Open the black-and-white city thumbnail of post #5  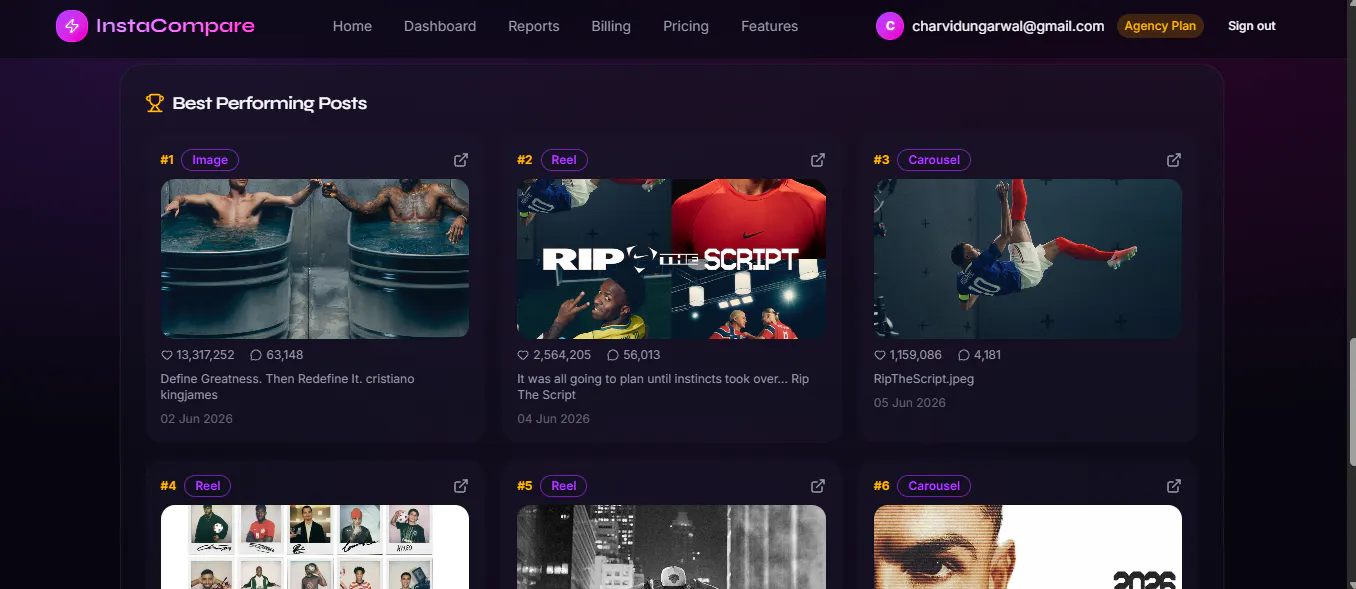pos(671,547)
